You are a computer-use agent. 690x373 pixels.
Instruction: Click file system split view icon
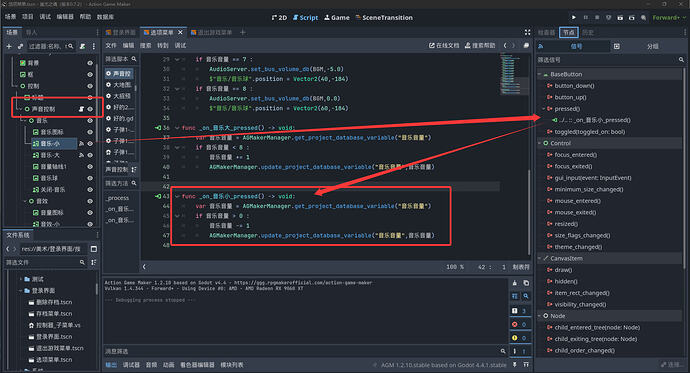(94, 249)
